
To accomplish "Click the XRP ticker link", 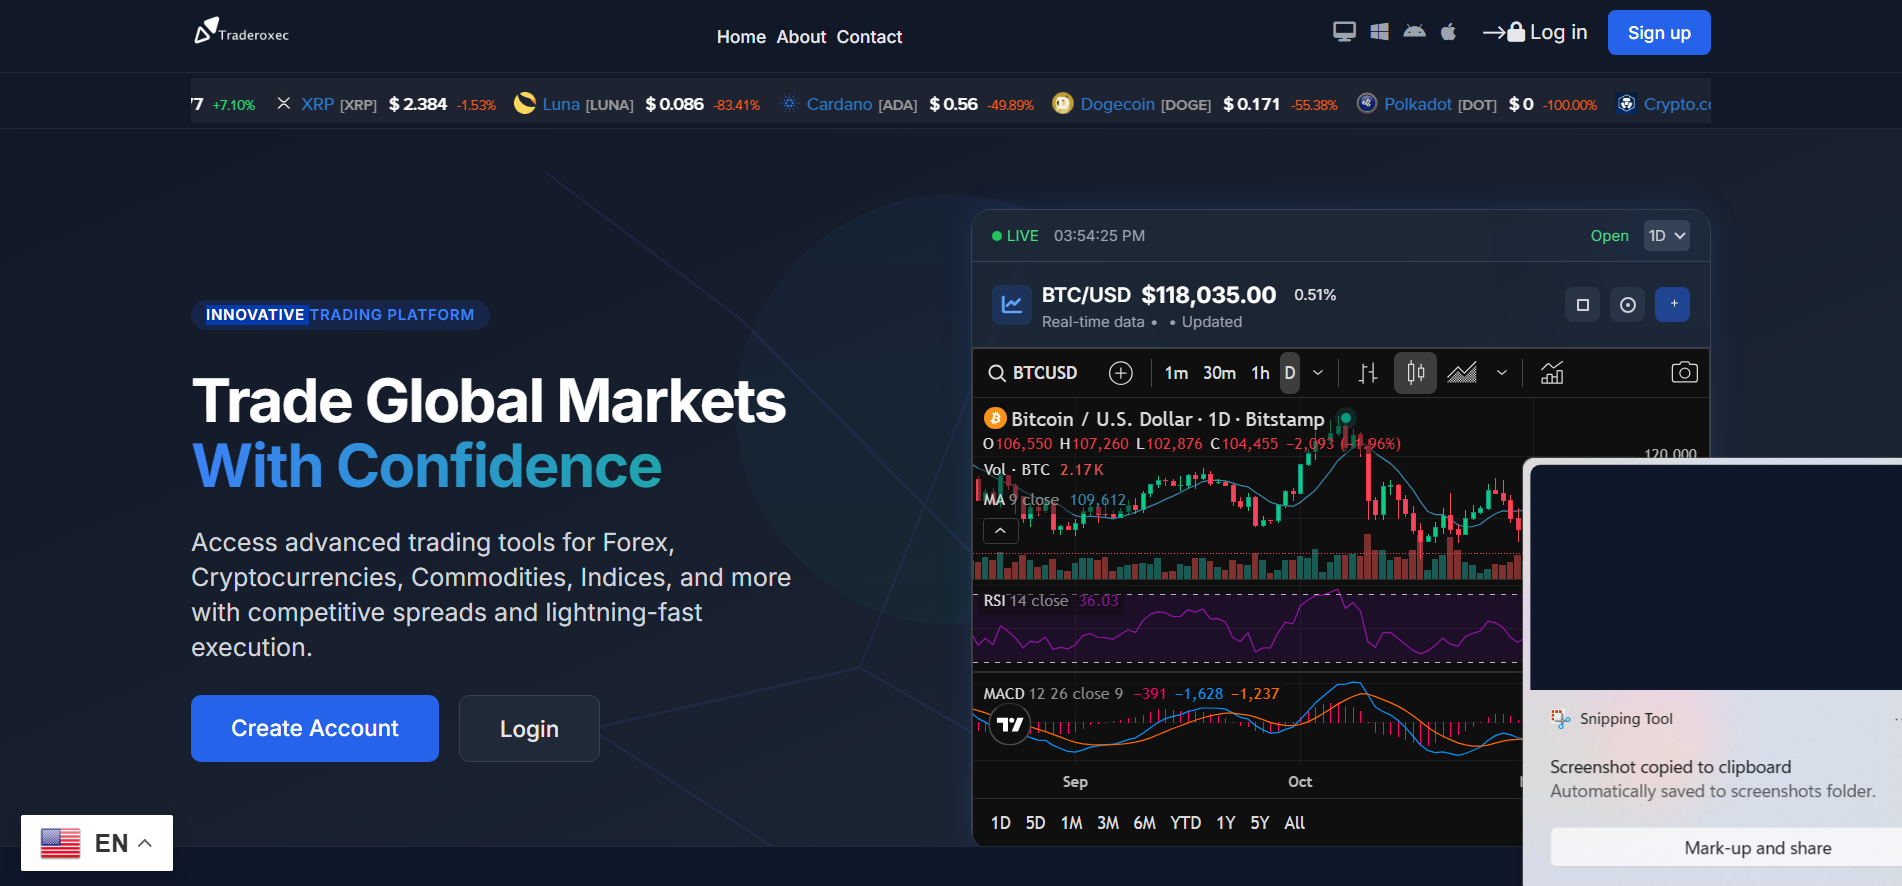I will click(x=317, y=104).
